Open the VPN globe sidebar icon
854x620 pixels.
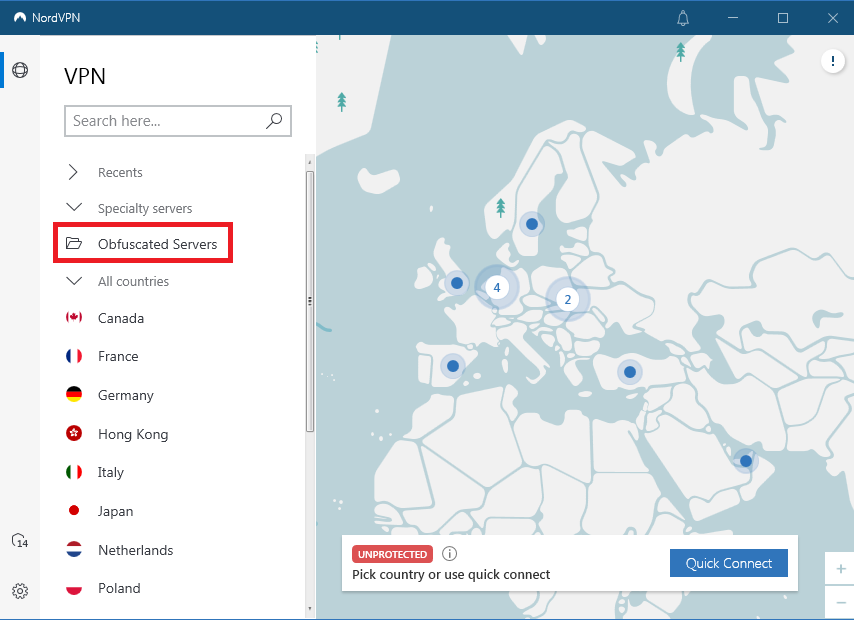coord(20,70)
